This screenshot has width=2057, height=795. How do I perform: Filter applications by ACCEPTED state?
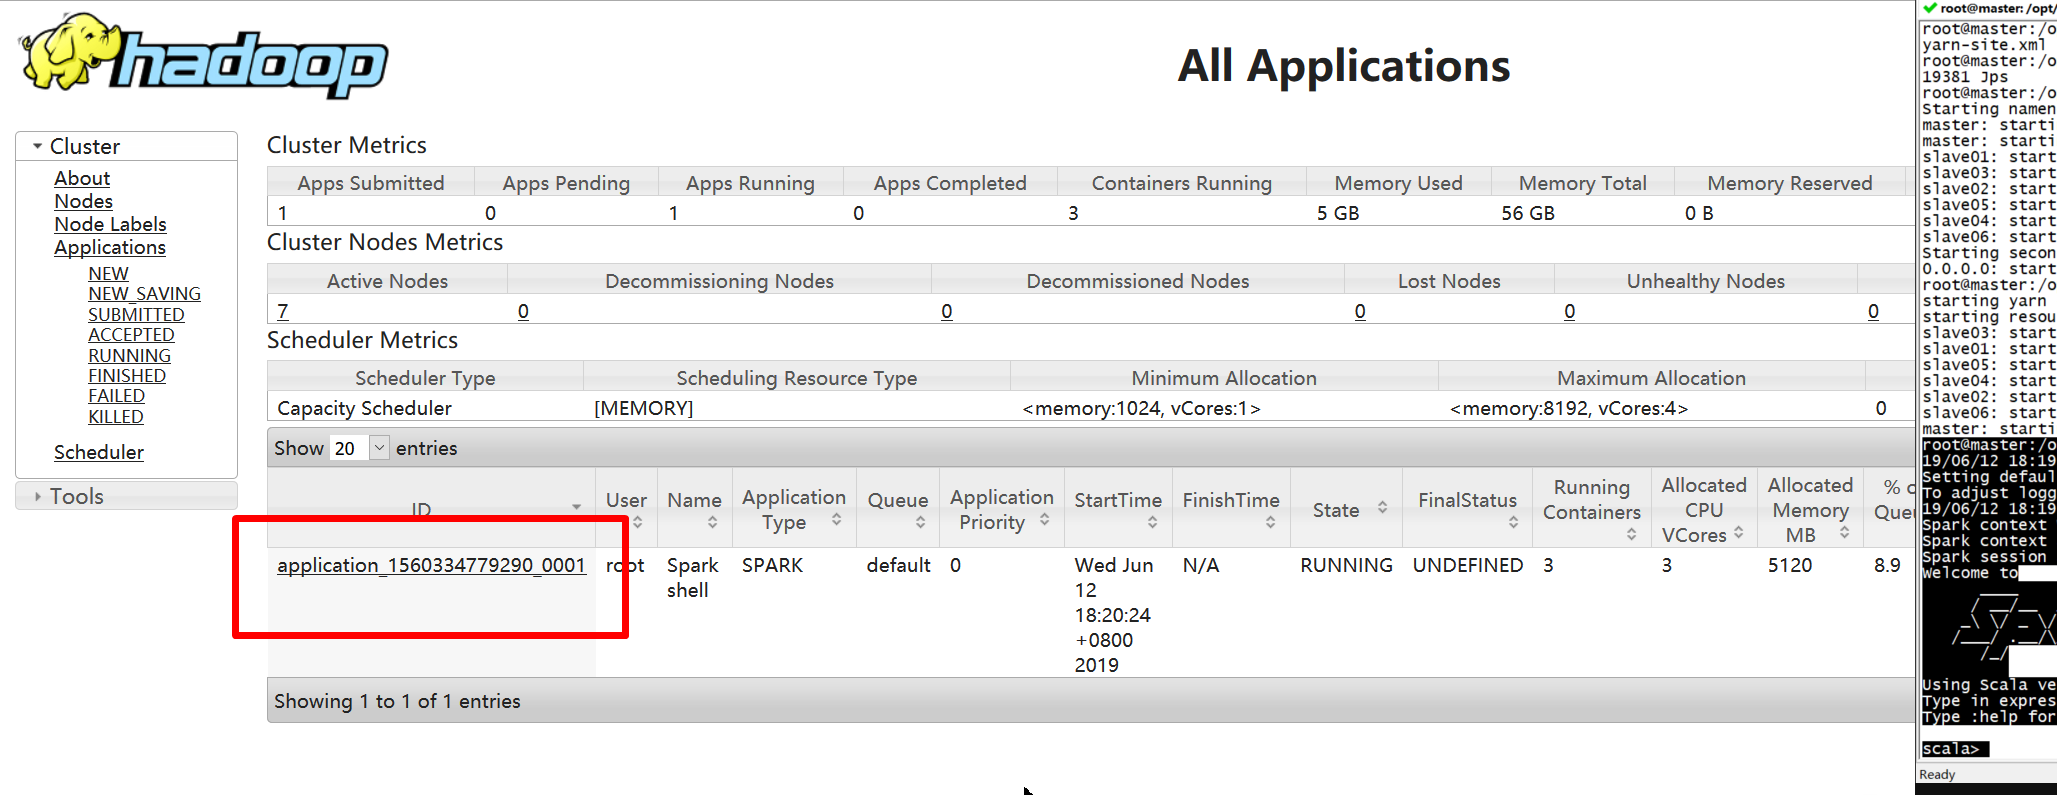(131, 334)
